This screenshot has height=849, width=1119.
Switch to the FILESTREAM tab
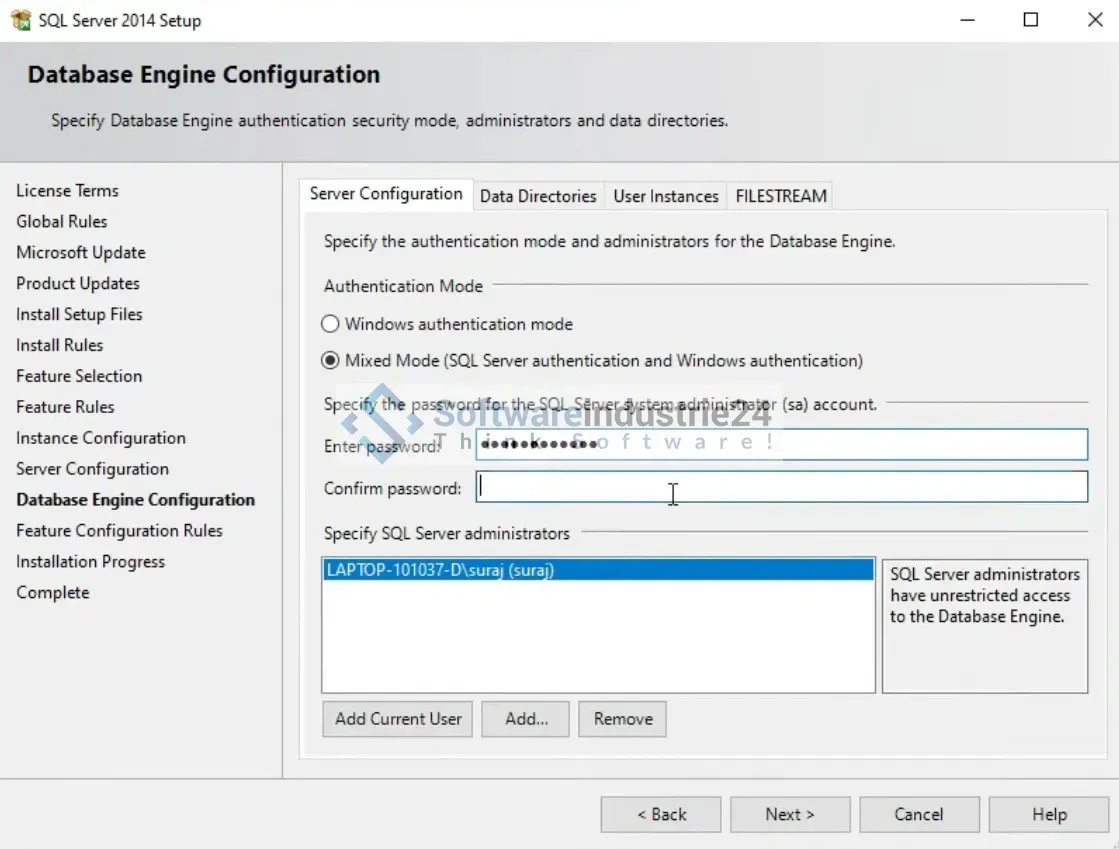781,196
